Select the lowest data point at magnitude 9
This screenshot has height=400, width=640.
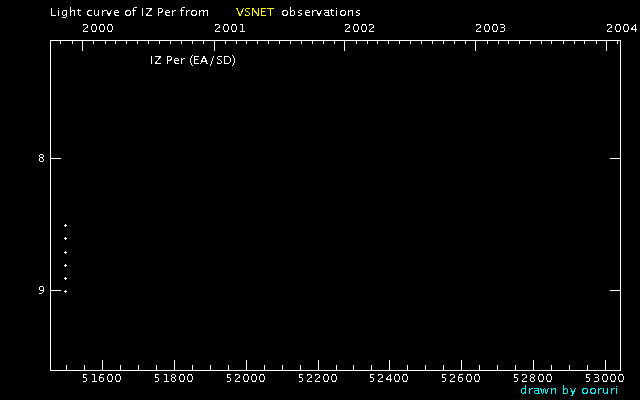pos(65,291)
